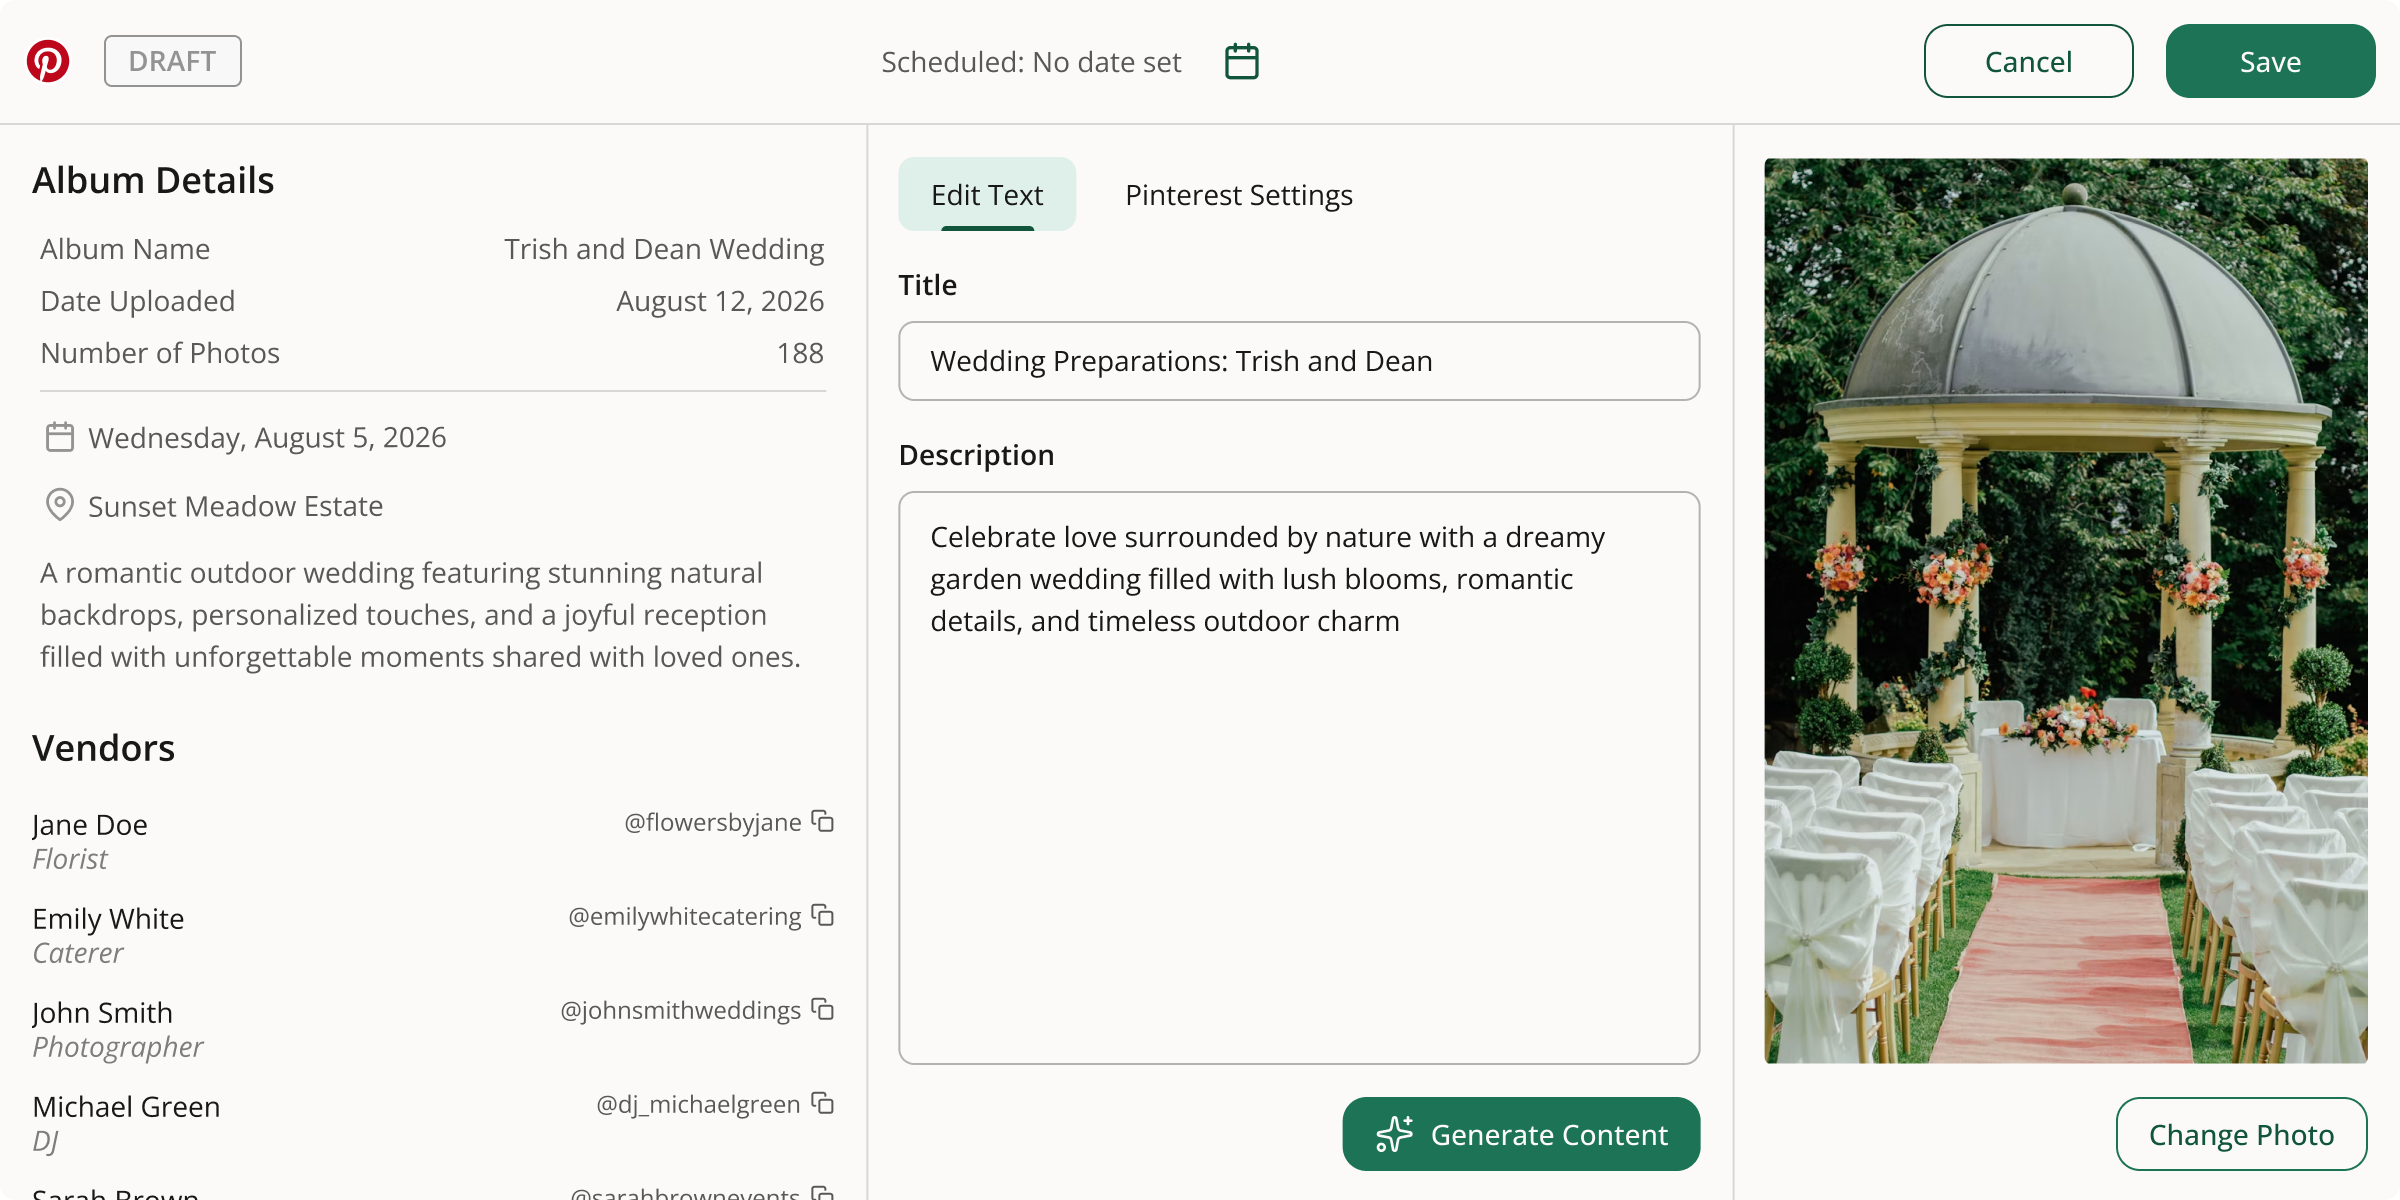Screen dimensions: 2400x1200
Task: Click the photo count value '188'
Action: (x=800, y=353)
